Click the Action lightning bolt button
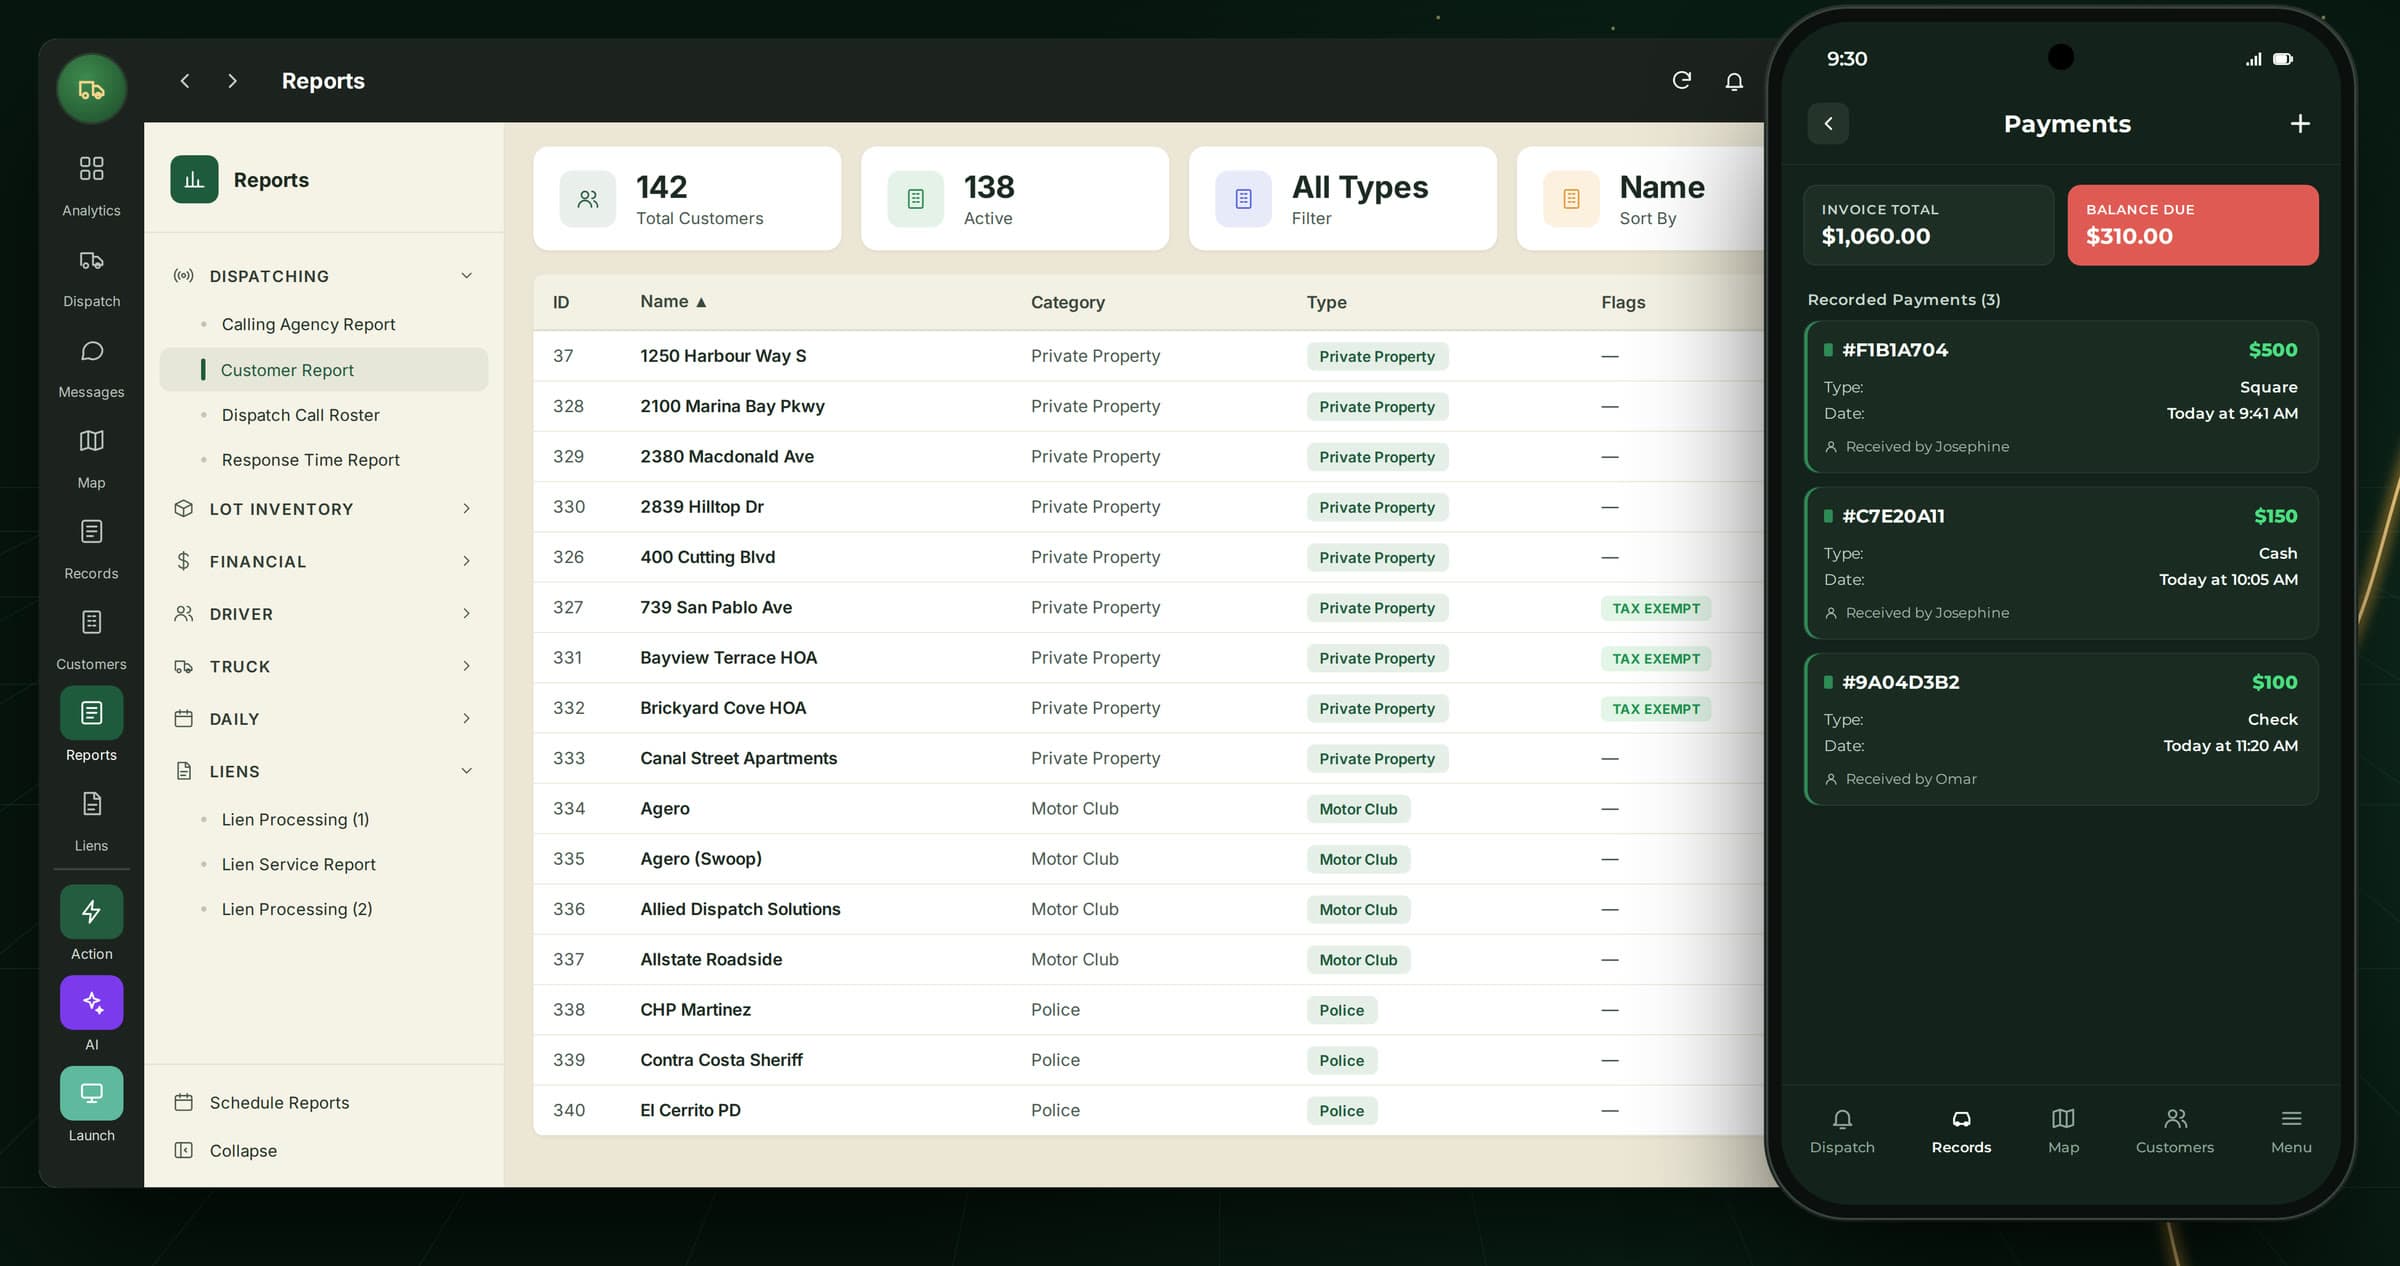 tap(91, 912)
